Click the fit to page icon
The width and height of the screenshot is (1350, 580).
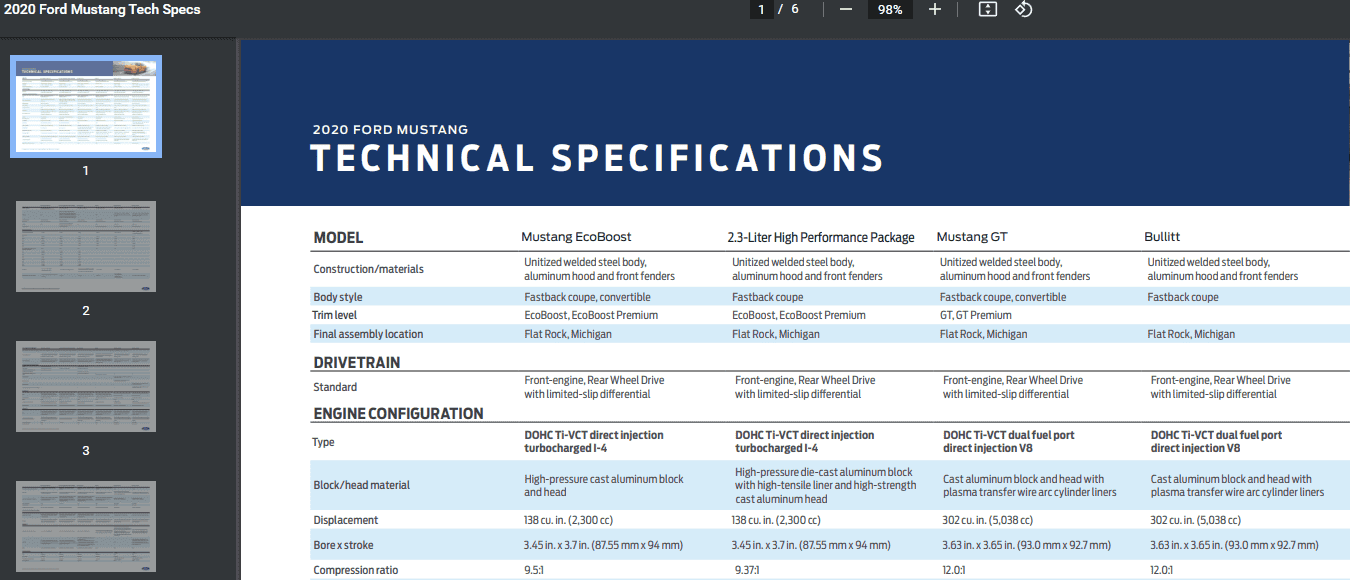(x=987, y=9)
